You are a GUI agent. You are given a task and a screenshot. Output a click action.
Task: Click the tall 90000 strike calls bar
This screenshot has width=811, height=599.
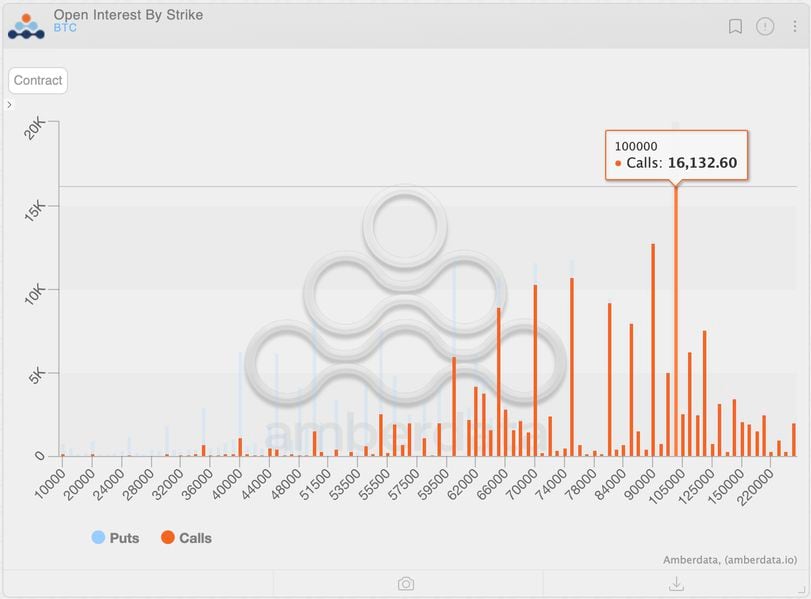click(653, 350)
